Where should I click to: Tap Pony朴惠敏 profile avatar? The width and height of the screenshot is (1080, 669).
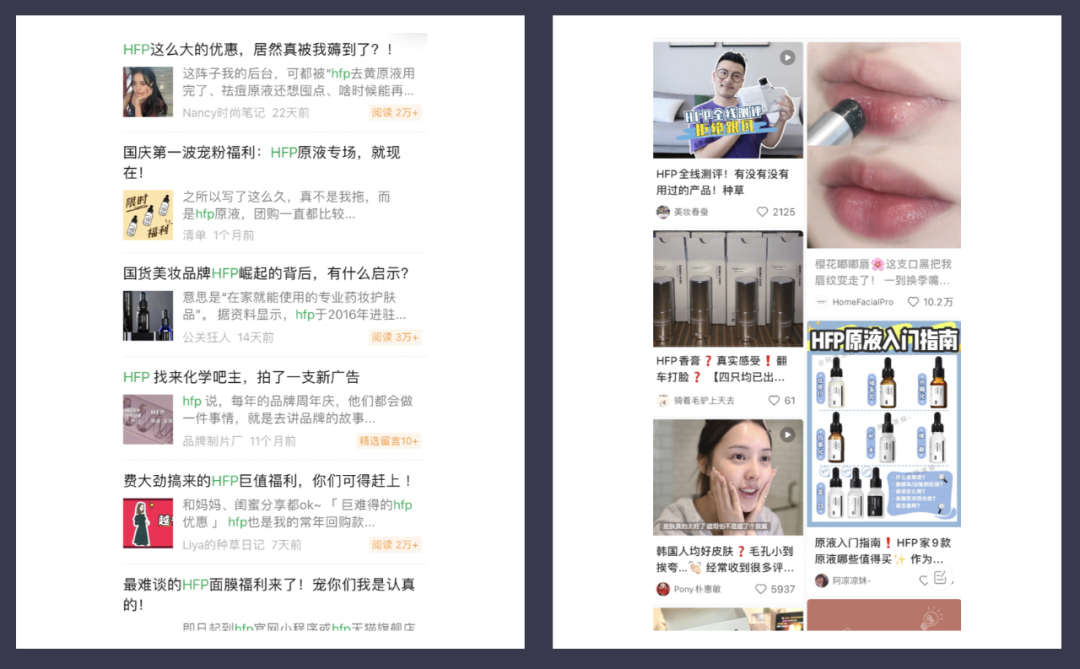pyautogui.click(x=662, y=589)
